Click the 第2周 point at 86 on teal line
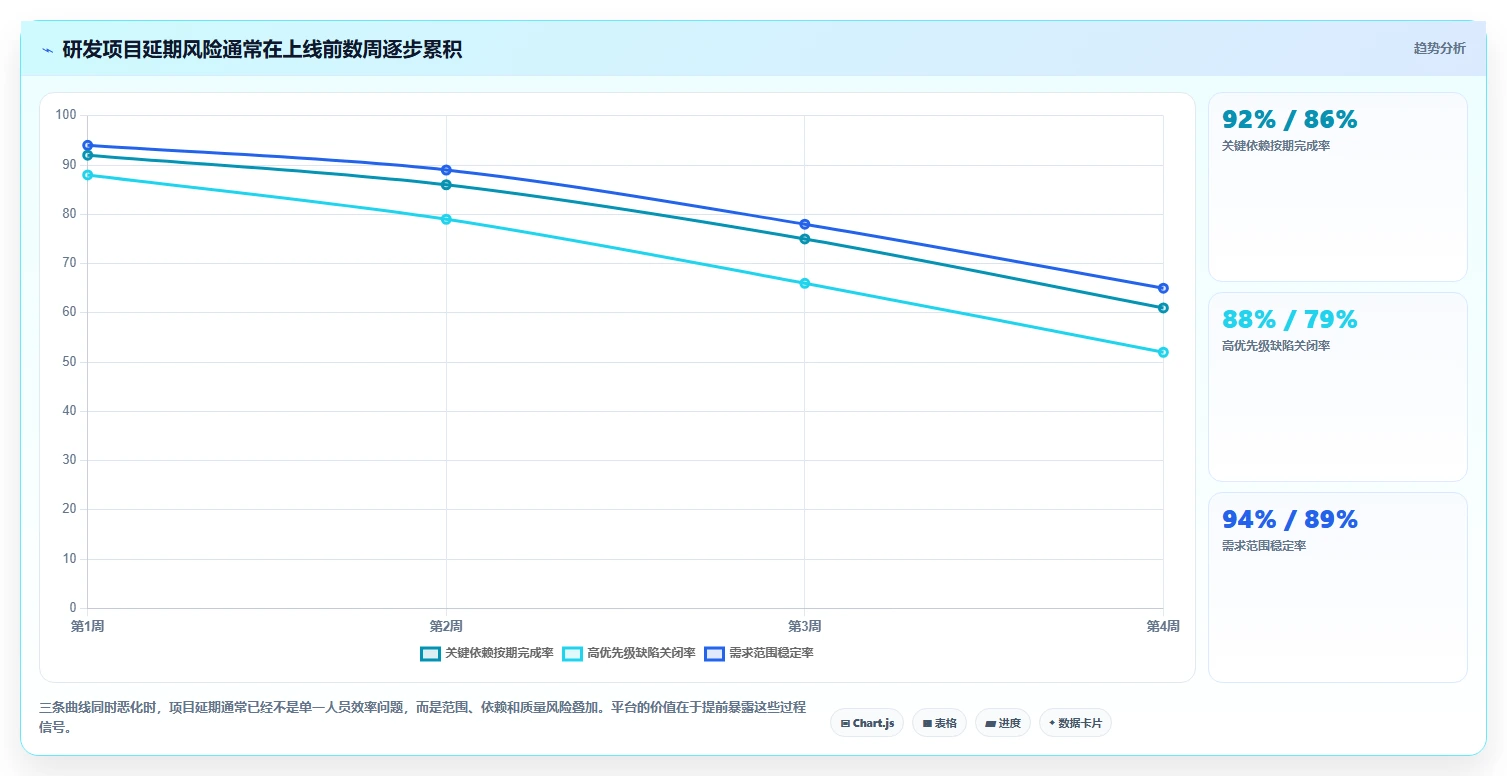This screenshot has width=1507, height=776. pos(446,184)
